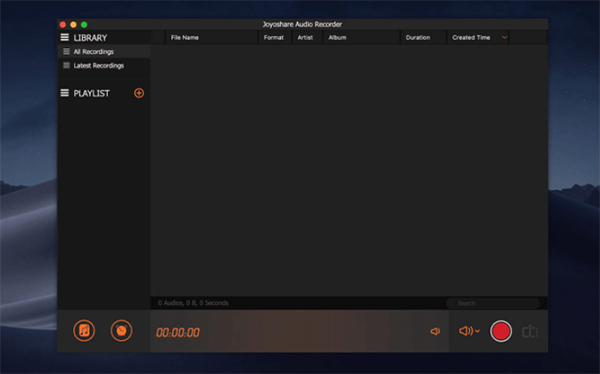This screenshot has width=600, height=374.
Task: Open audio source dropdown next to speaker
Action: [x=477, y=331]
